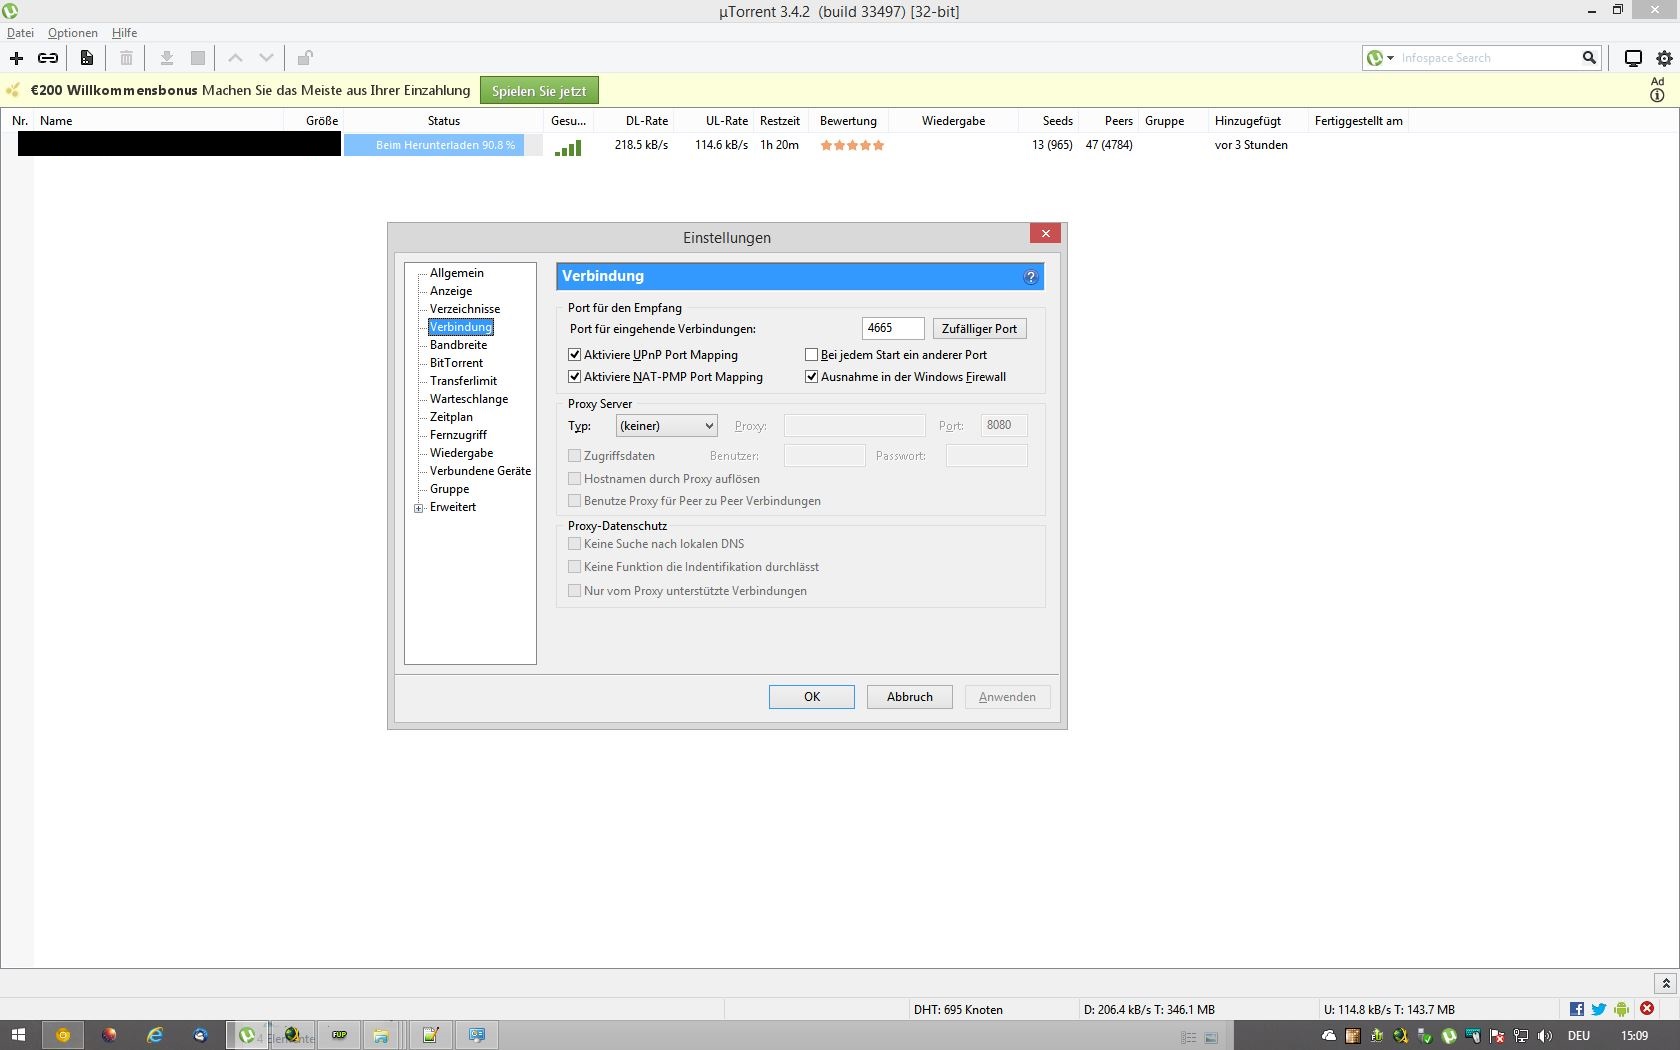
Task: Select Transferlimit in settings tree
Action: pos(463,381)
